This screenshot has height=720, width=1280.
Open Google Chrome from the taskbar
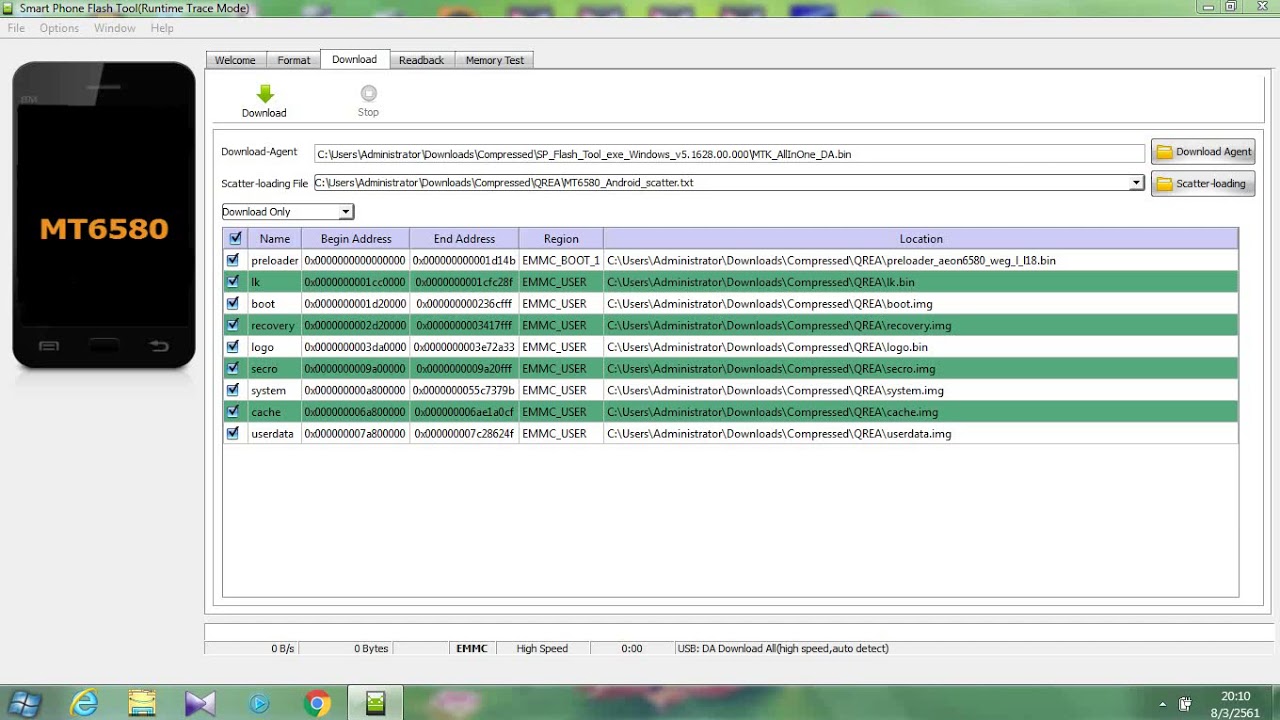[317, 704]
